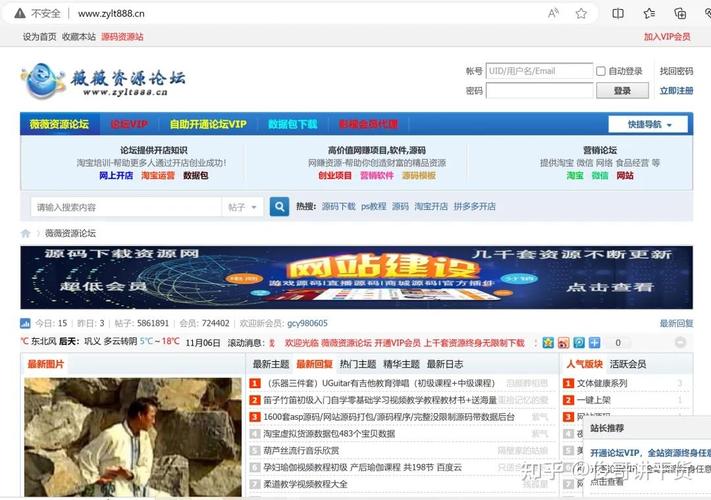The width and height of the screenshot is (711, 500).
Task: Open the 创业项目 link
Action: click(335, 175)
